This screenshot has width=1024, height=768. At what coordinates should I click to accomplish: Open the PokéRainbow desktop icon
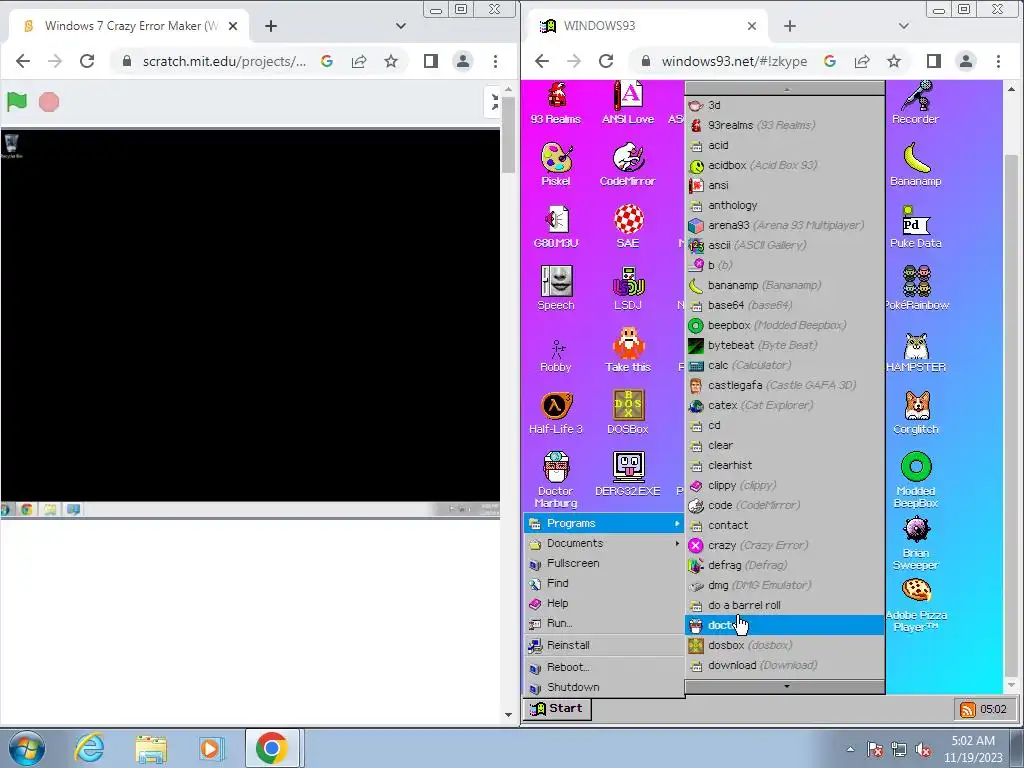coord(917,289)
